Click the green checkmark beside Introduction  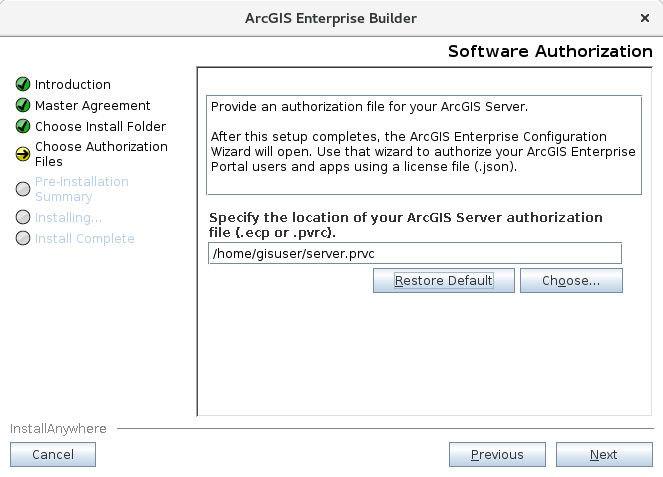(23, 85)
